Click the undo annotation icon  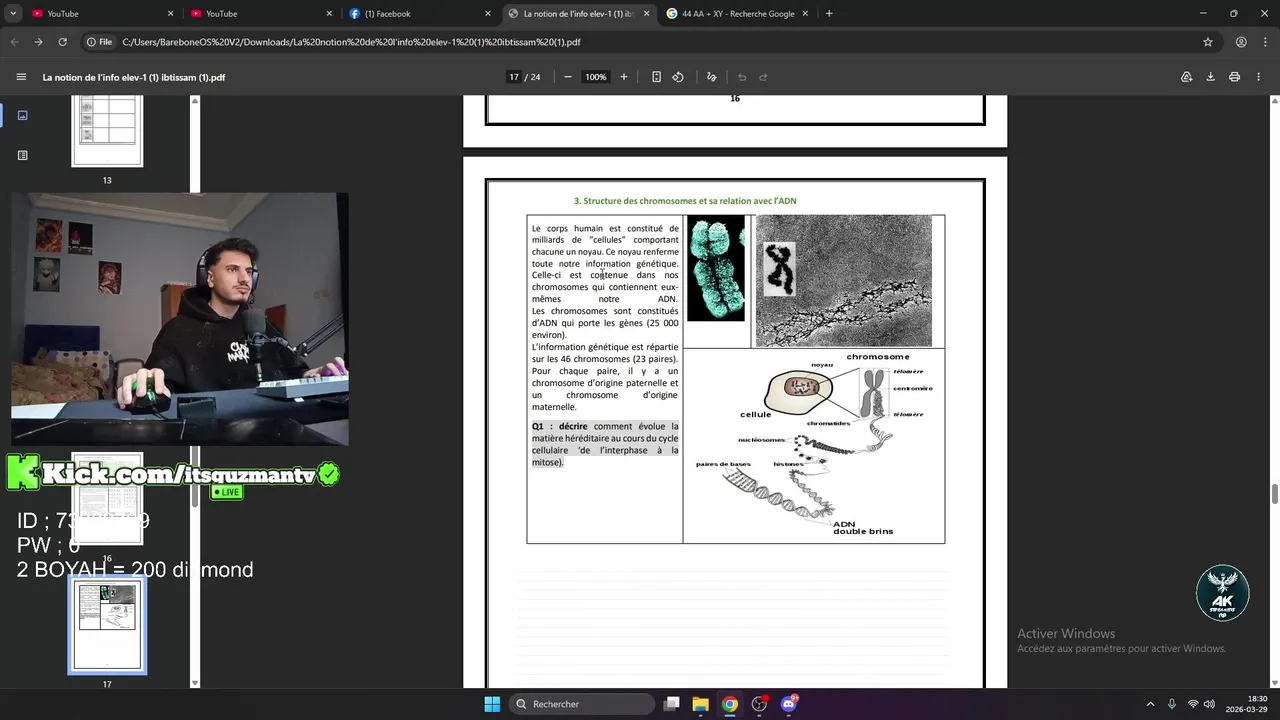(x=742, y=77)
